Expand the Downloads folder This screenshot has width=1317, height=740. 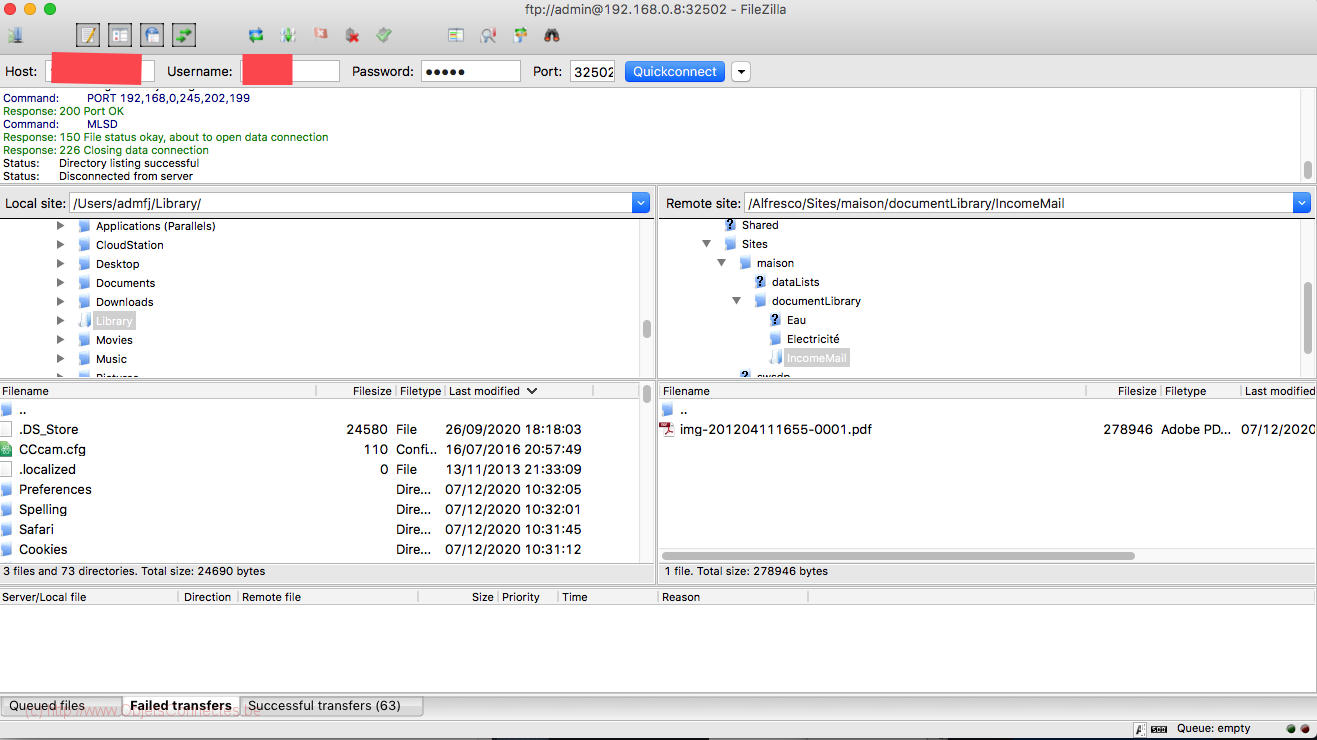61,302
